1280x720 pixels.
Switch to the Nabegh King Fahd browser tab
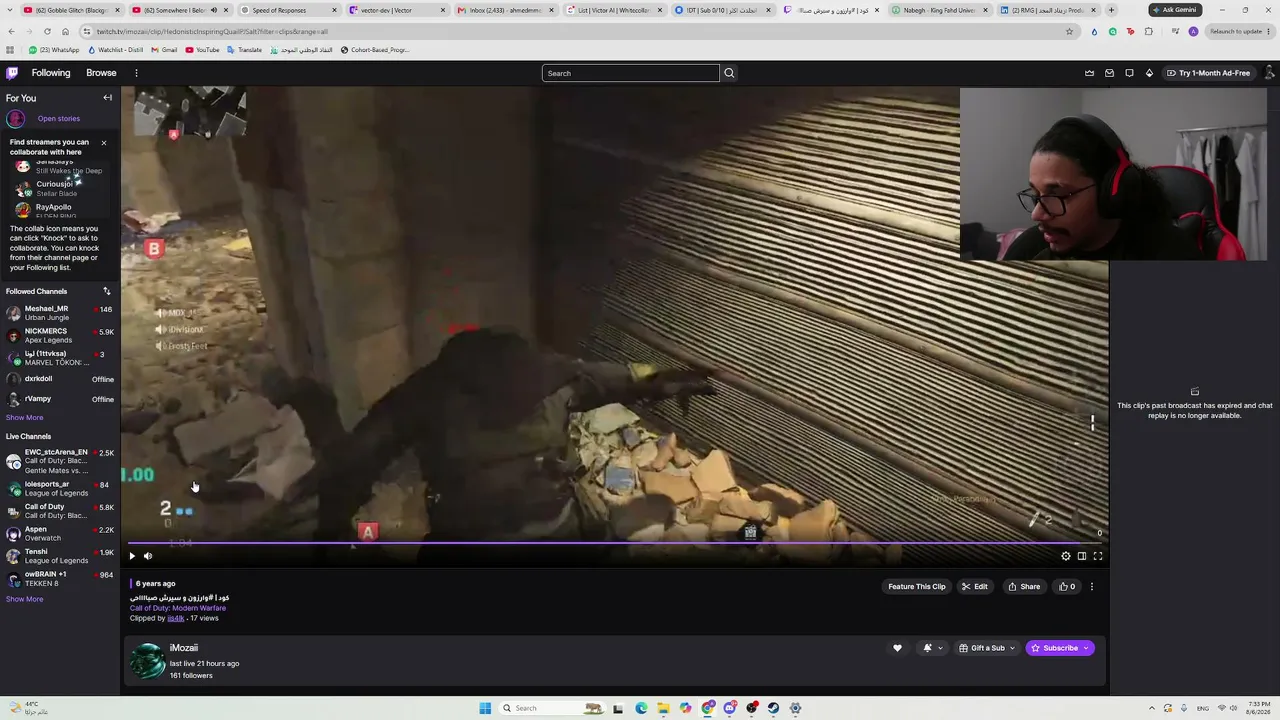[x=940, y=10]
